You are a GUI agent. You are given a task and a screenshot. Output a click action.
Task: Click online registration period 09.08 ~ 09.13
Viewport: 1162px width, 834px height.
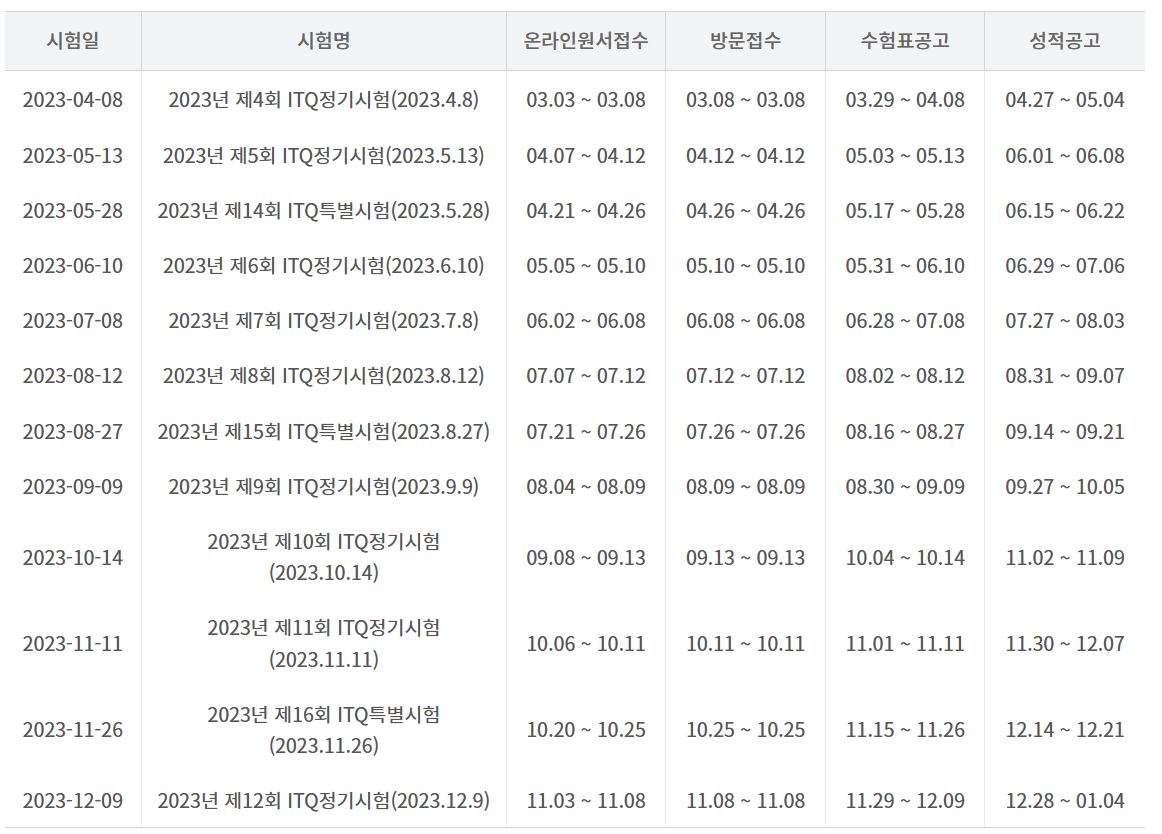(x=585, y=557)
